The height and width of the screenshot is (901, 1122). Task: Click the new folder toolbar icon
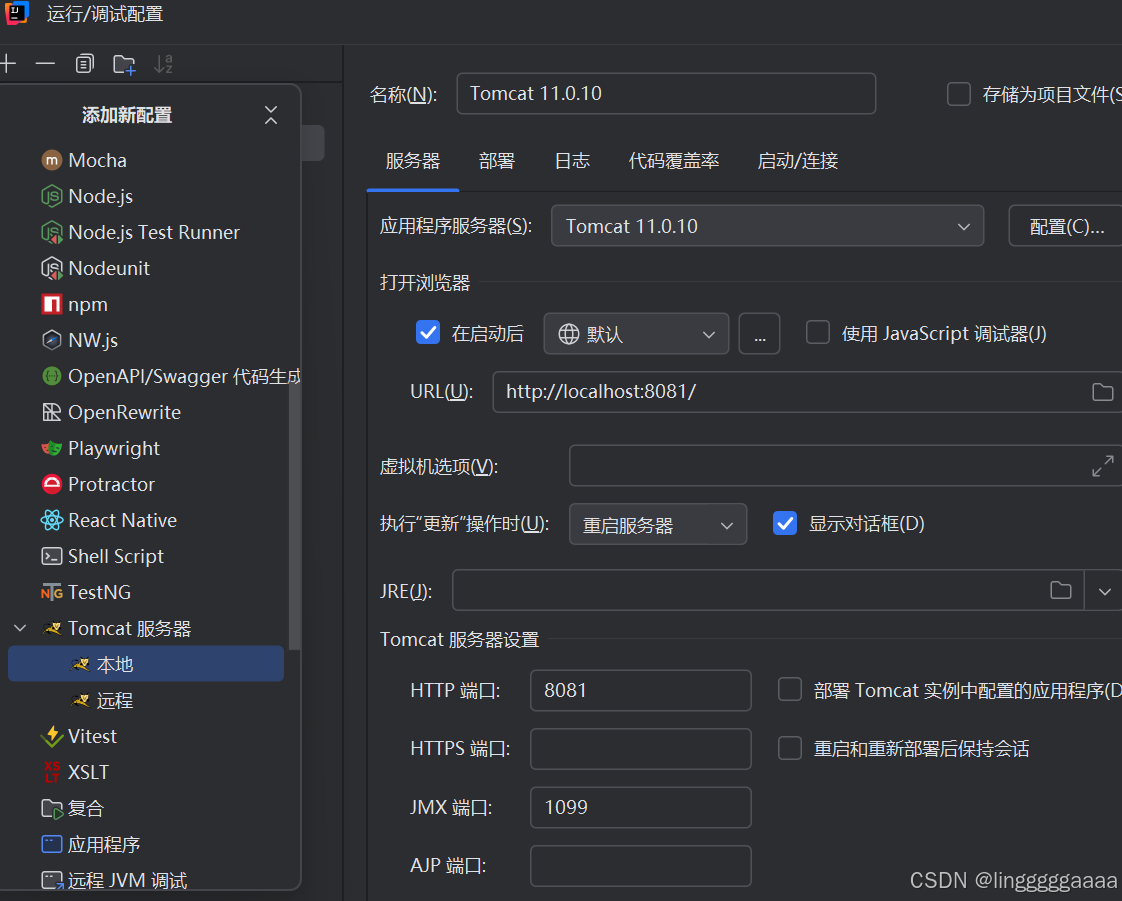pos(125,64)
